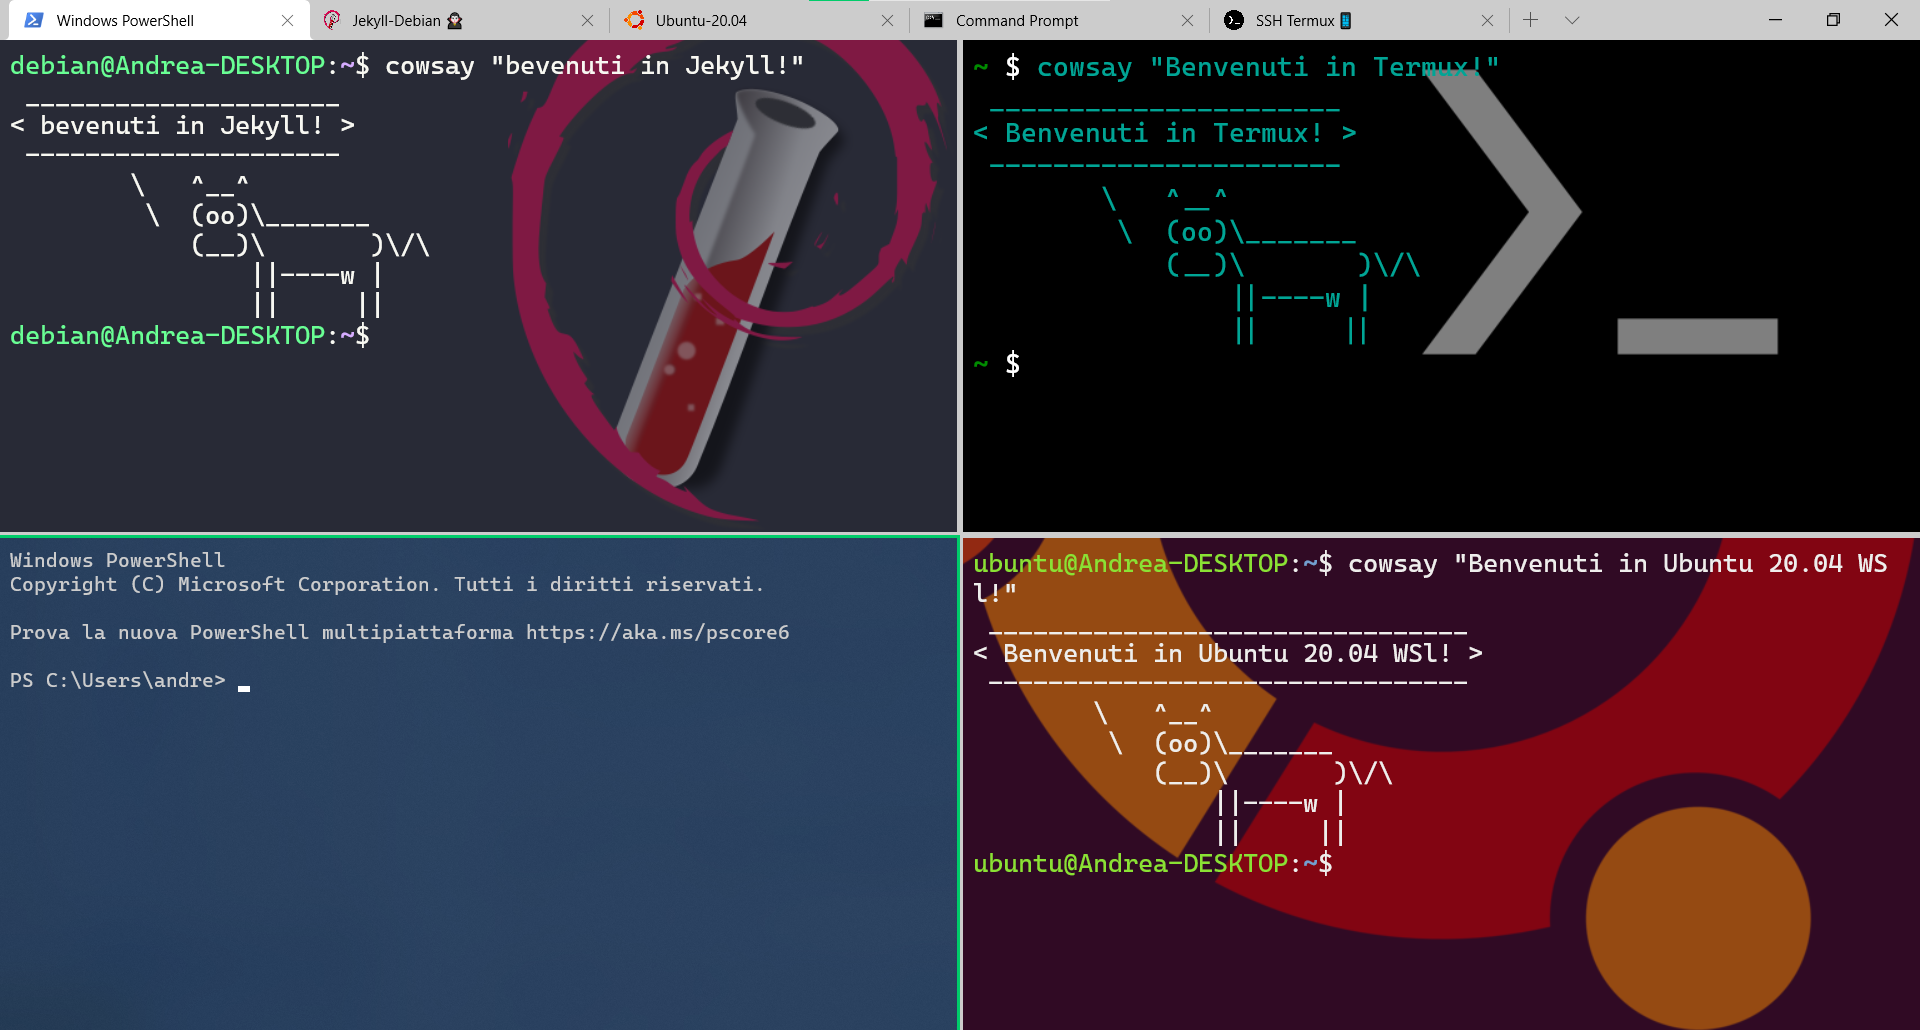Focus the PowerShell prompt PS C:\Users\andre>
1920x1030 pixels.
tap(118, 681)
